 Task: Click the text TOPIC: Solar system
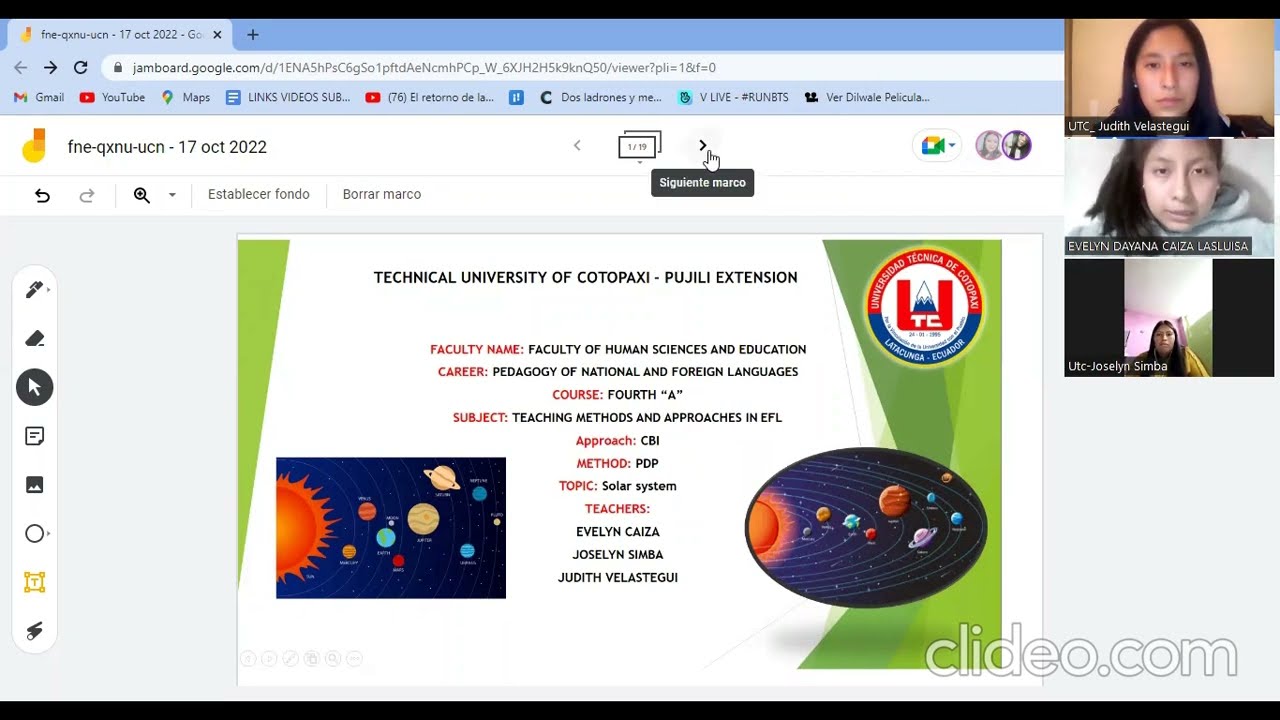[618, 486]
